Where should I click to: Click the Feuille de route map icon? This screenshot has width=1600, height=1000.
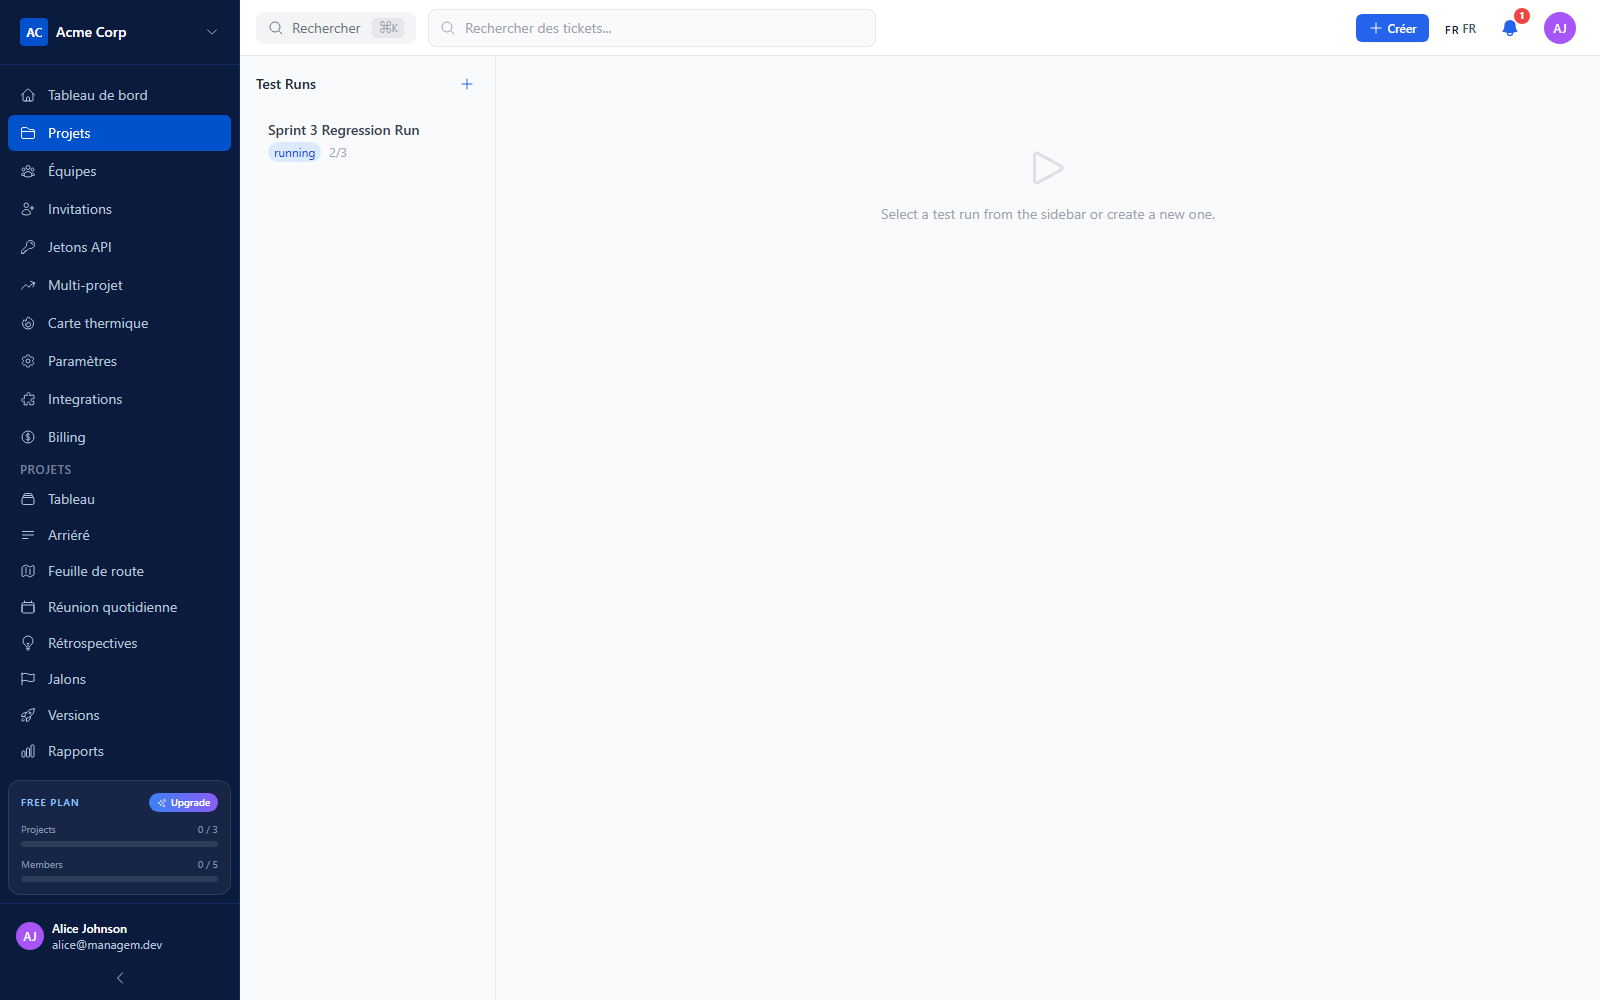[28, 571]
